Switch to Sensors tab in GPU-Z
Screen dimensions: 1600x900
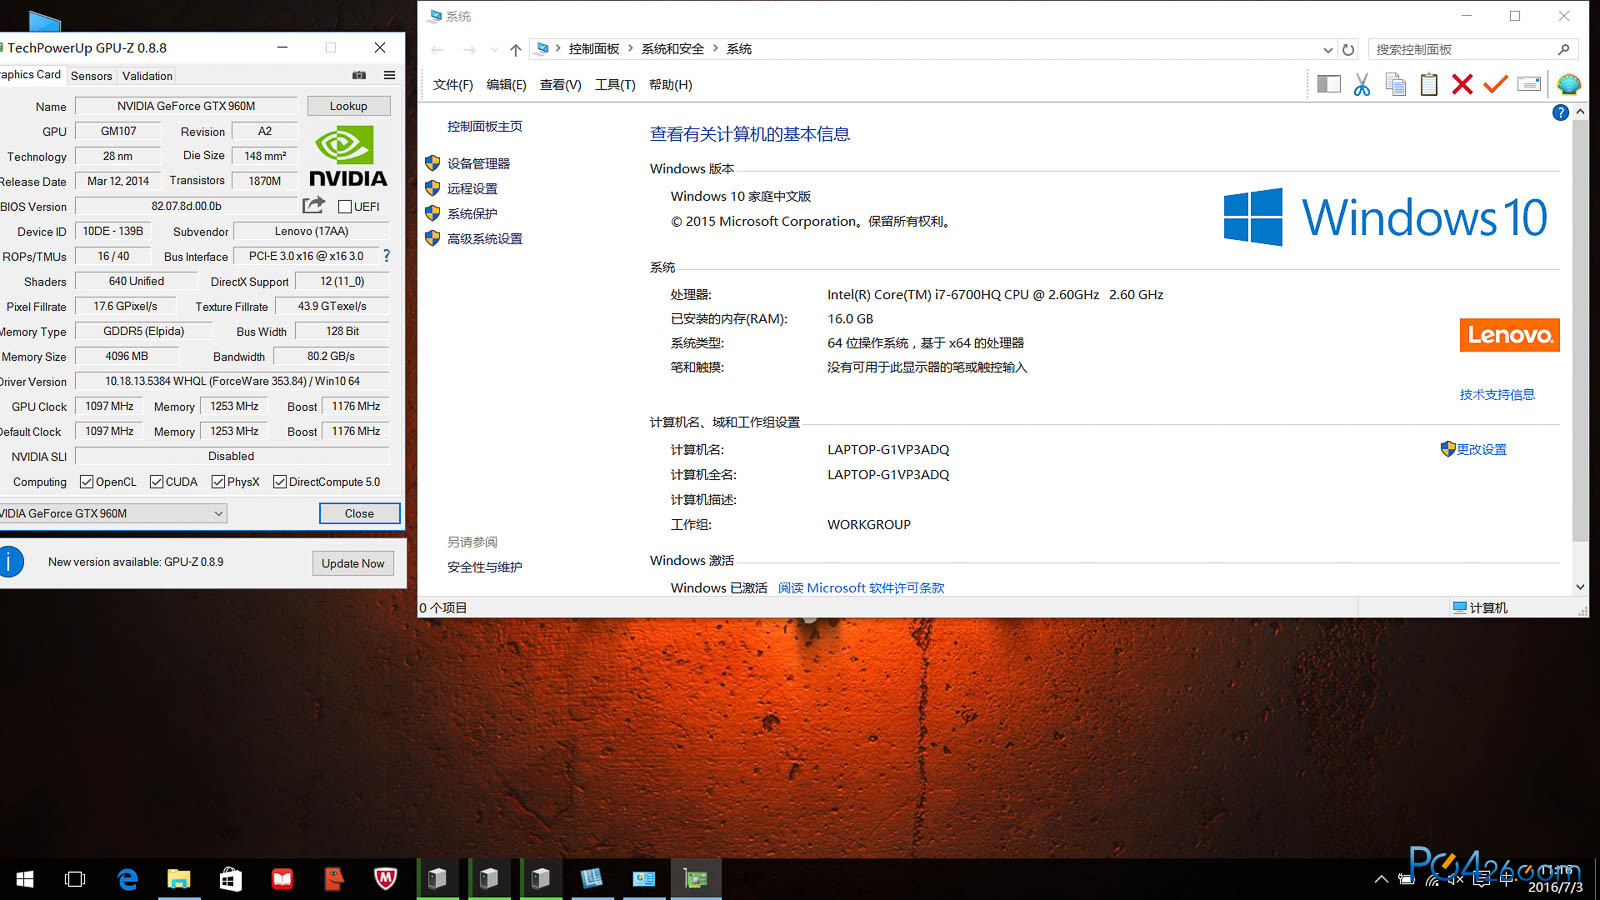(x=91, y=76)
